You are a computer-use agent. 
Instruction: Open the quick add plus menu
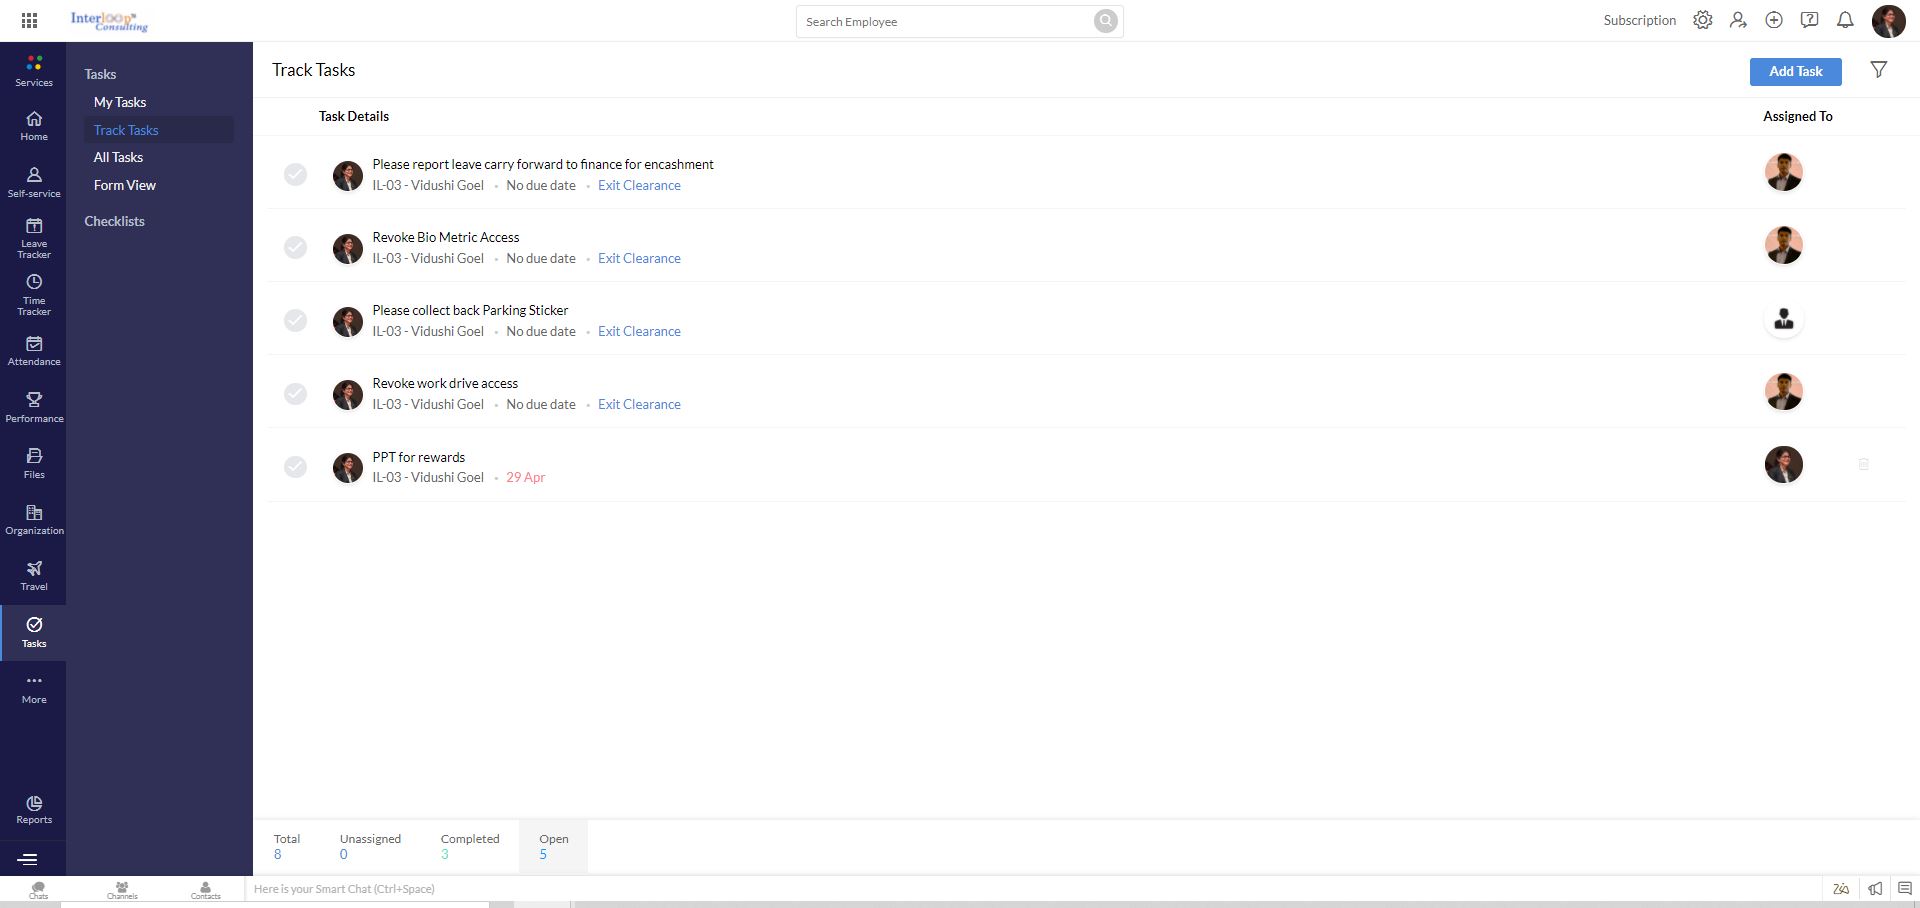click(x=1773, y=20)
